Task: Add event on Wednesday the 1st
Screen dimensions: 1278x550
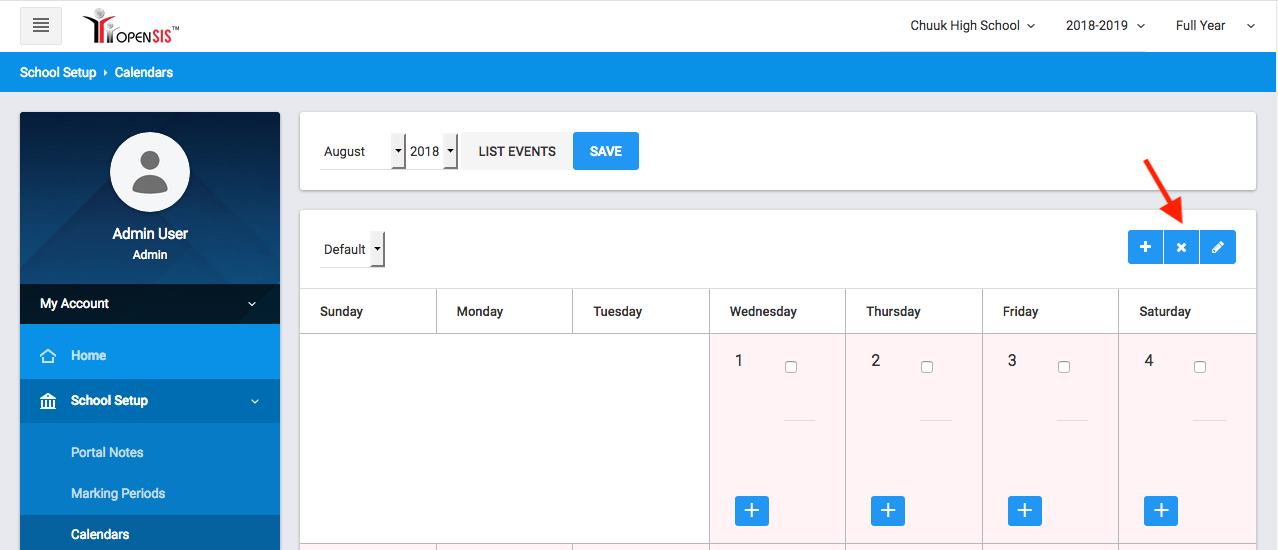Action: [x=752, y=510]
